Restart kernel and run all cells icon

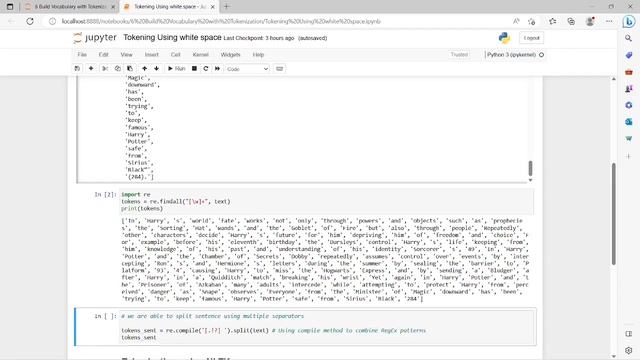[217, 69]
